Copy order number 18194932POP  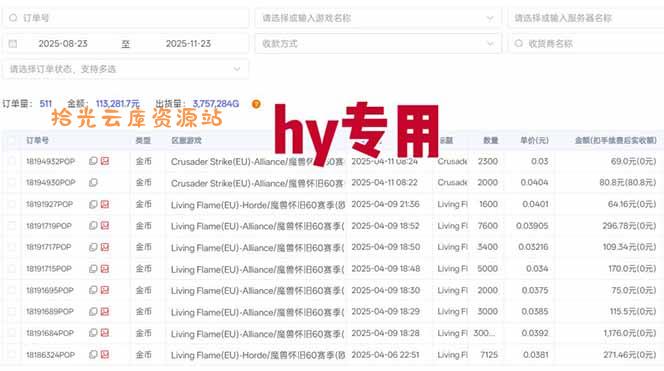pyautogui.click(x=93, y=161)
